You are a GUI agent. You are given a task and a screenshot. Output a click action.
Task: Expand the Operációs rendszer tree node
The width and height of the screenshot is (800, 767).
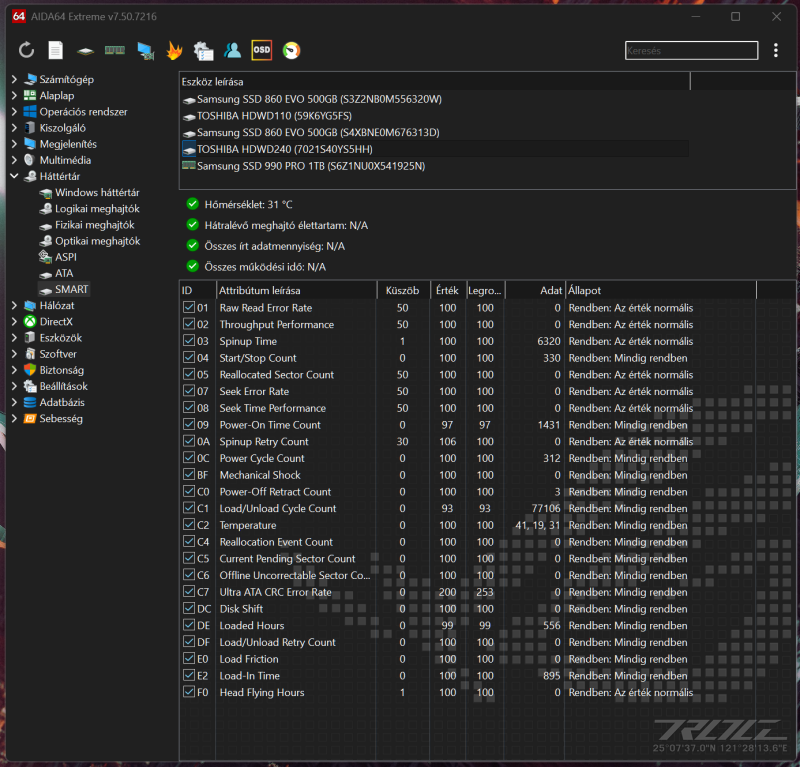[x=14, y=111]
